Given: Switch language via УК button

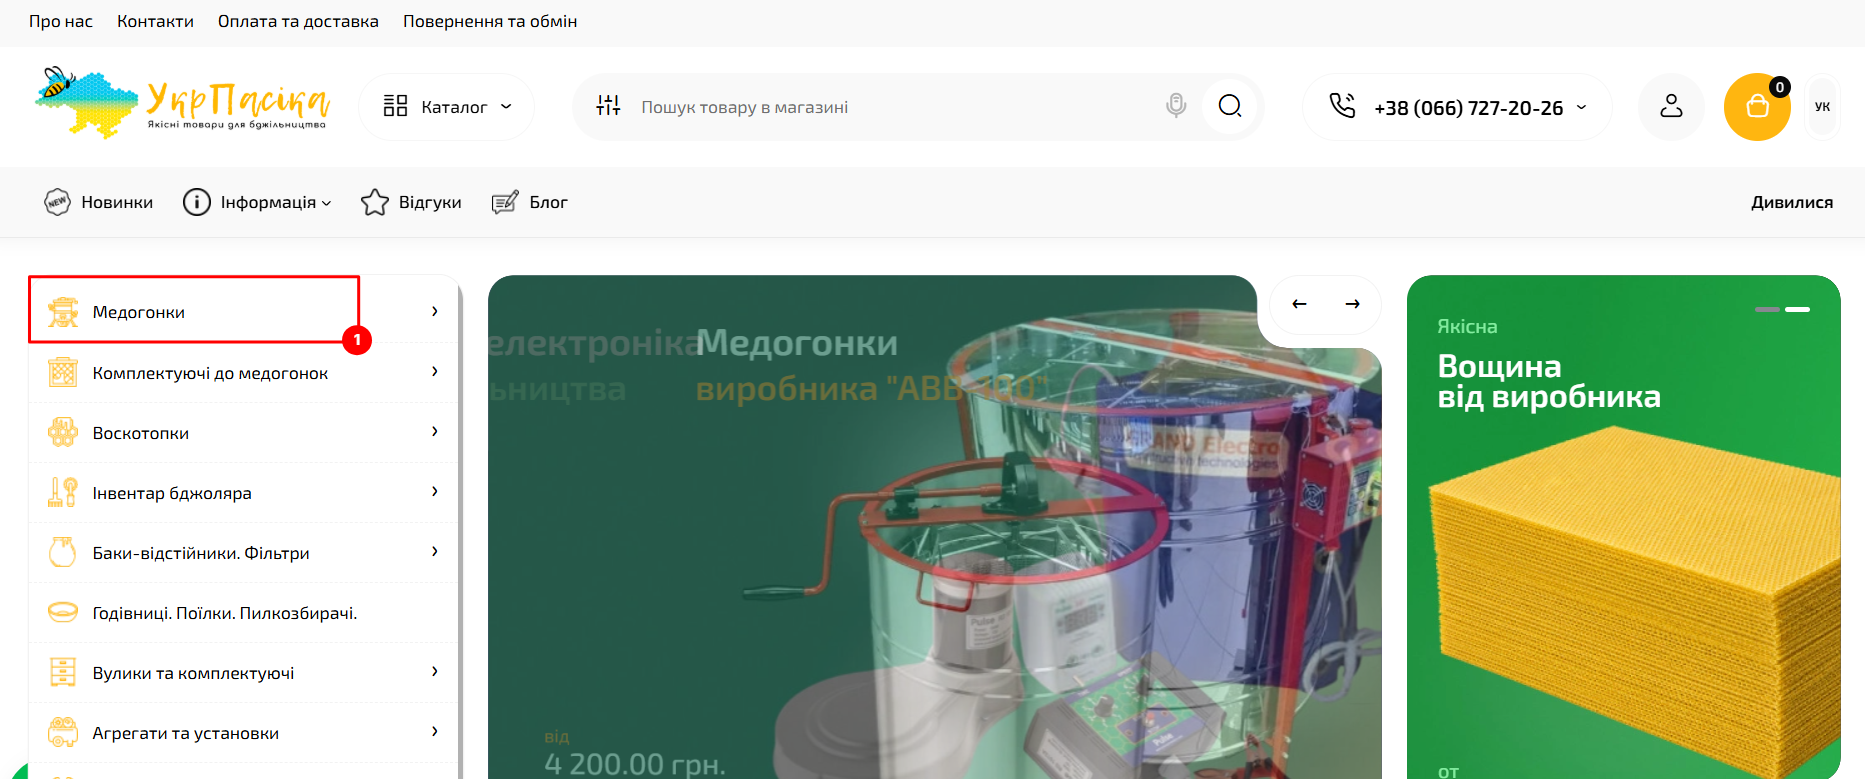Looking at the screenshot, I should point(1823,107).
